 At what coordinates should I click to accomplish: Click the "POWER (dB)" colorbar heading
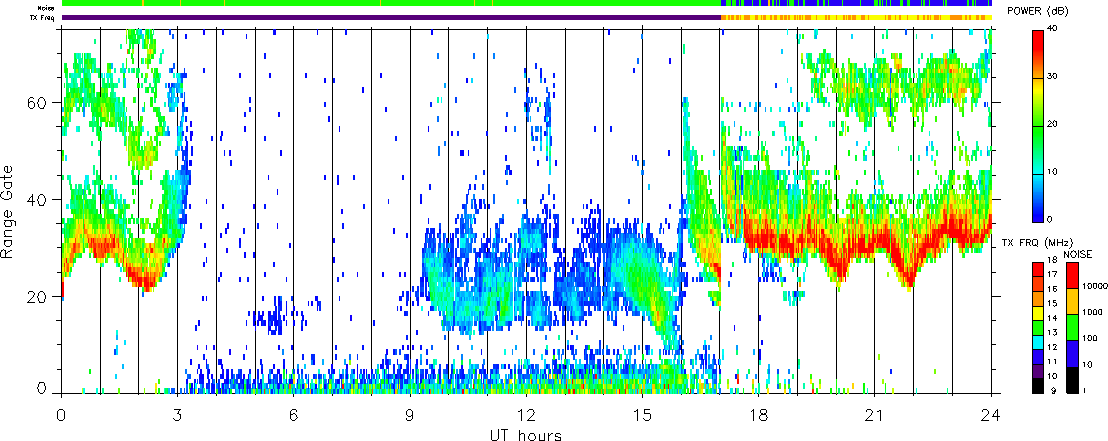(x=1039, y=12)
